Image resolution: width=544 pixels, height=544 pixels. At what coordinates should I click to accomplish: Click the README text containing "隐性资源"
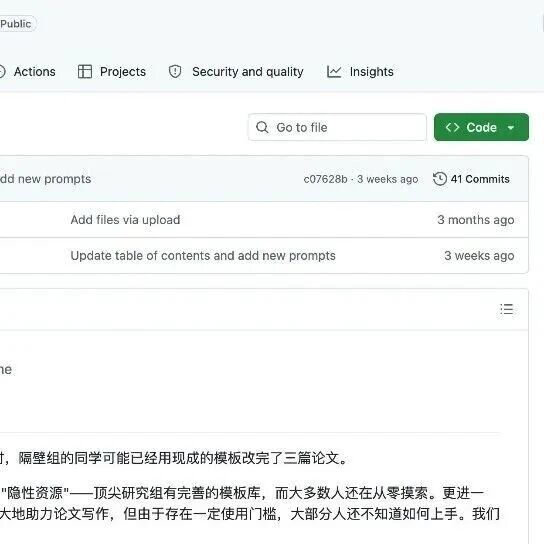pyautogui.click(x=242, y=493)
